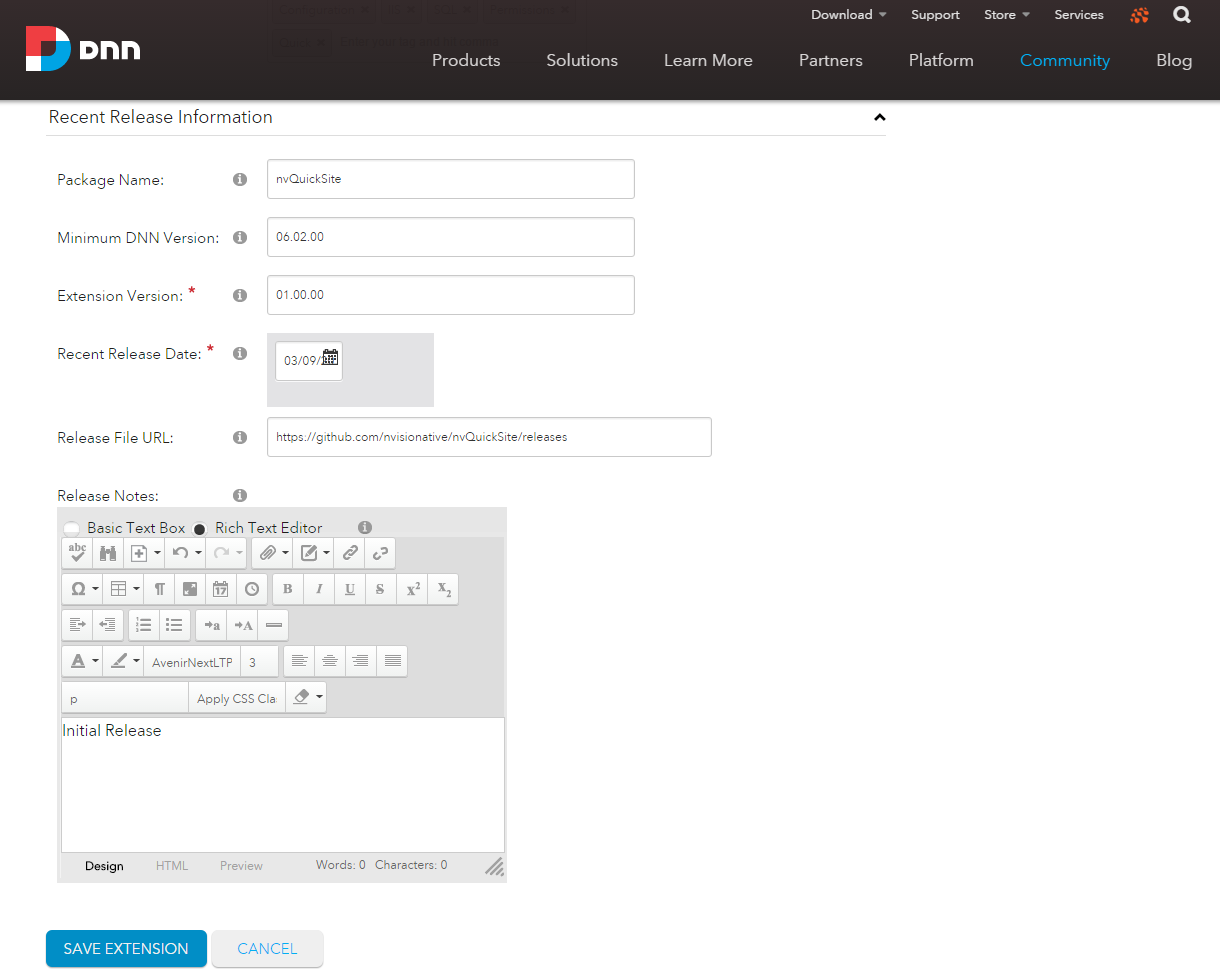The height and width of the screenshot is (977, 1220).
Task: Align text left
Action: [x=299, y=661]
